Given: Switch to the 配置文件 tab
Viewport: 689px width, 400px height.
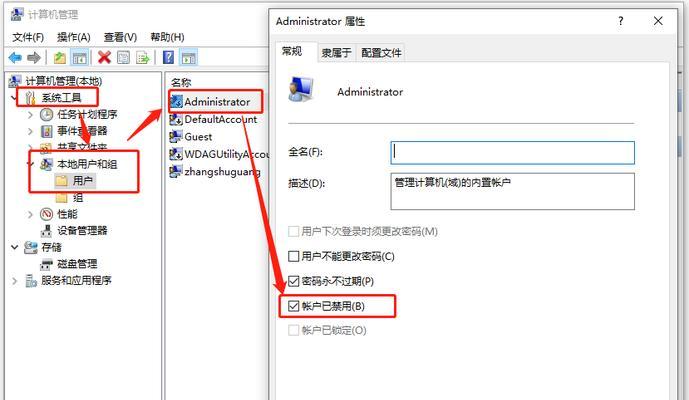Looking at the screenshot, I should [x=381, y=53].
